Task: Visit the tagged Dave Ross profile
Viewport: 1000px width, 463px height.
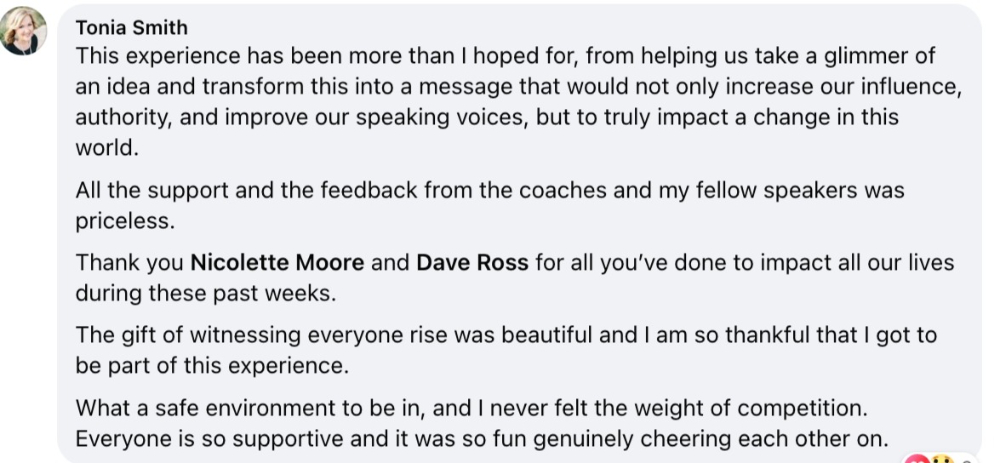Action: [472, 263]
